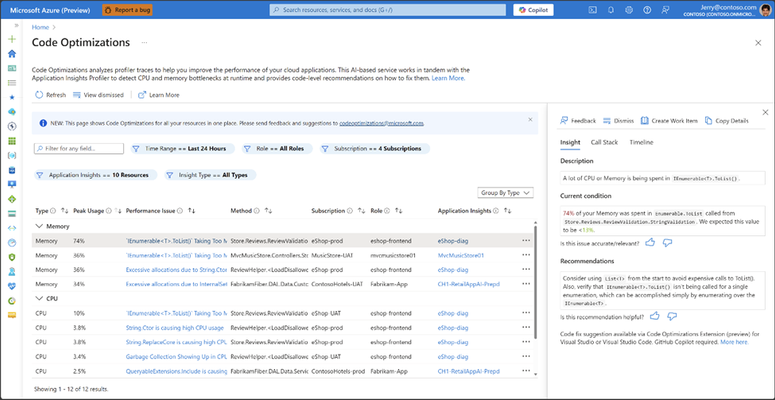Switch to the Timeline tab
This screenshot has height=400, width=775.
tap(641, 142)
